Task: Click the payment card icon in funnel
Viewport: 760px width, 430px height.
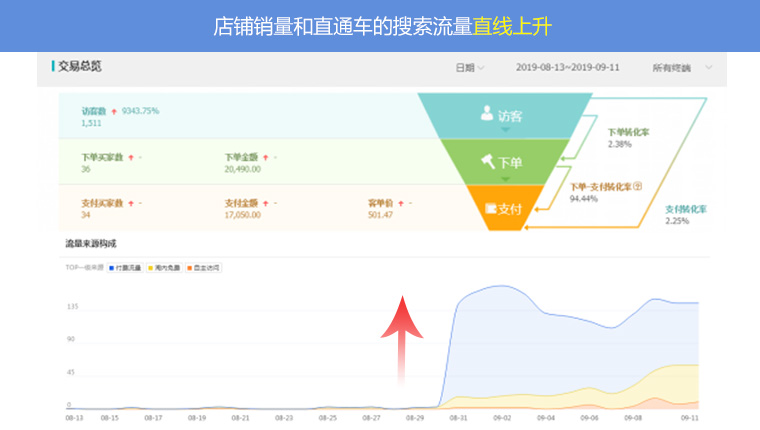Action: [491, 208]
